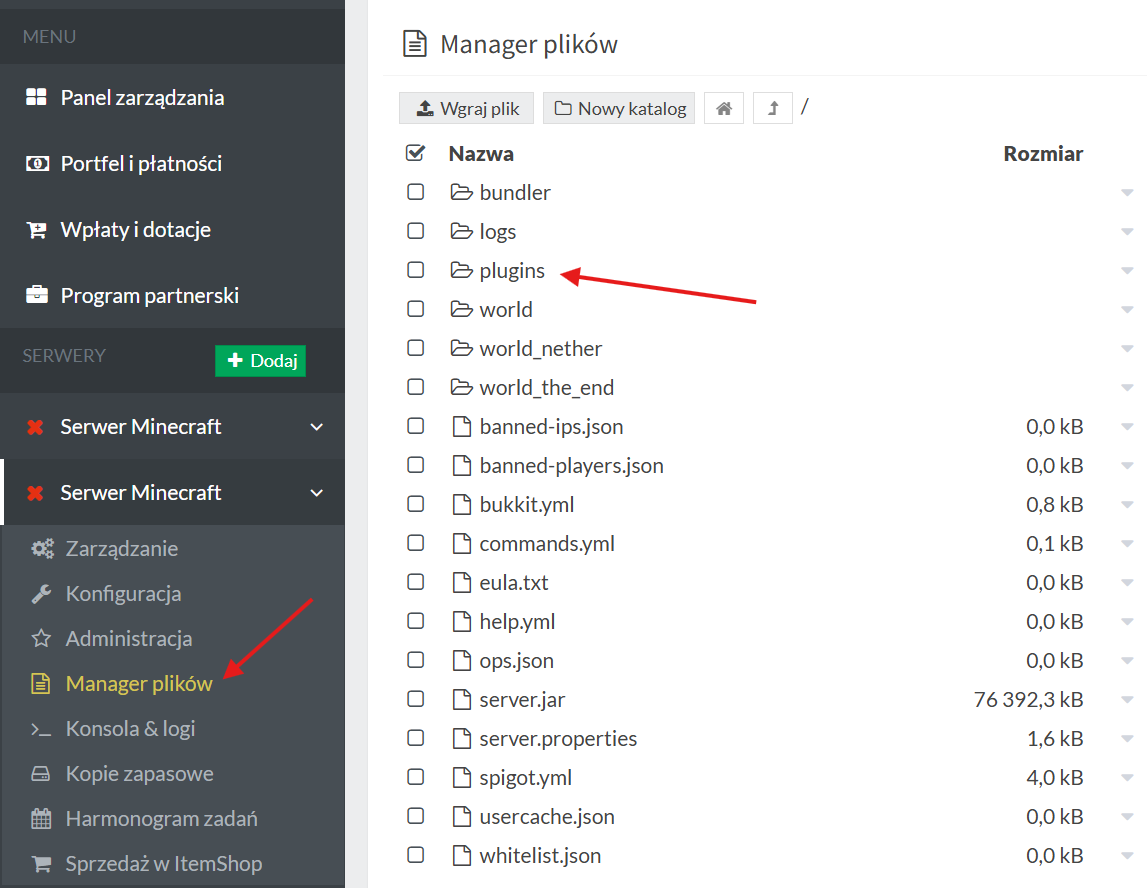Check the box for plugins folder
This screenshot has width=1147, height=888.
tap(416, 270)
